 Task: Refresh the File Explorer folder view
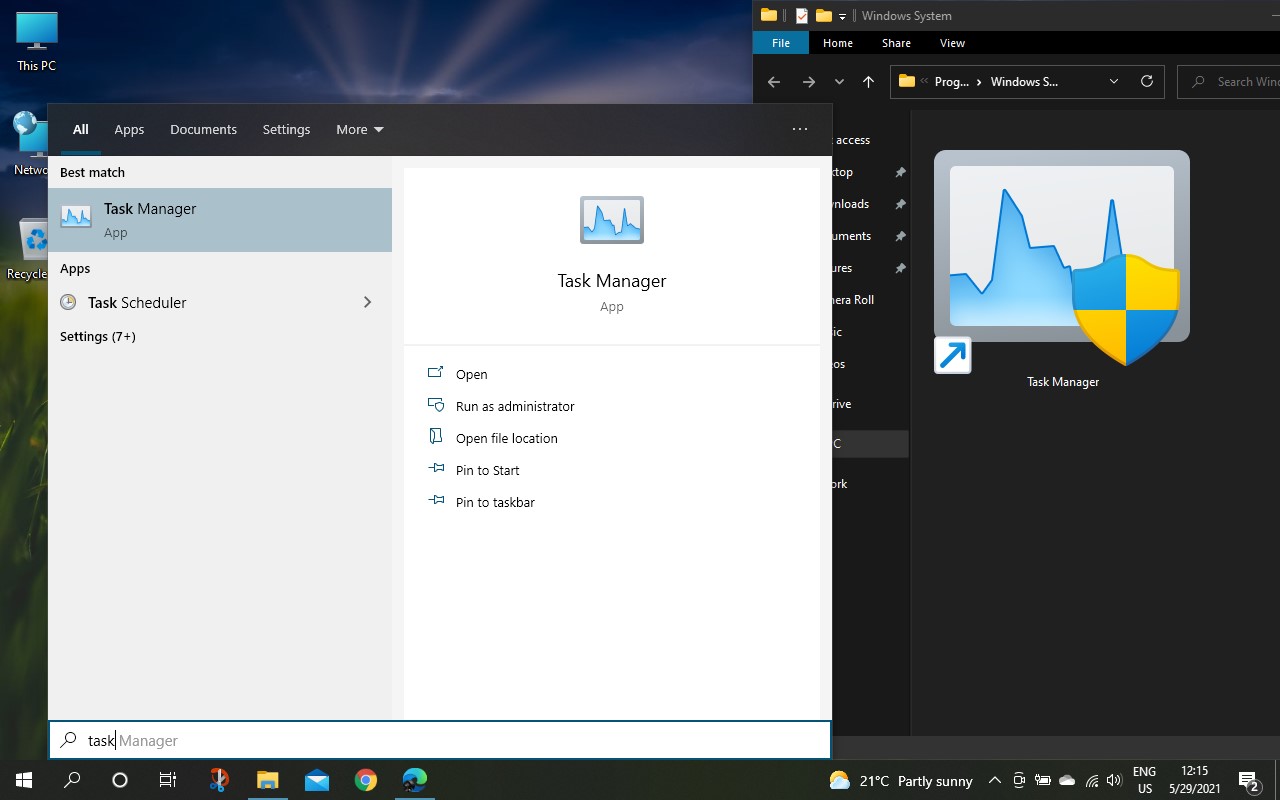click(x=1147, y=82)
